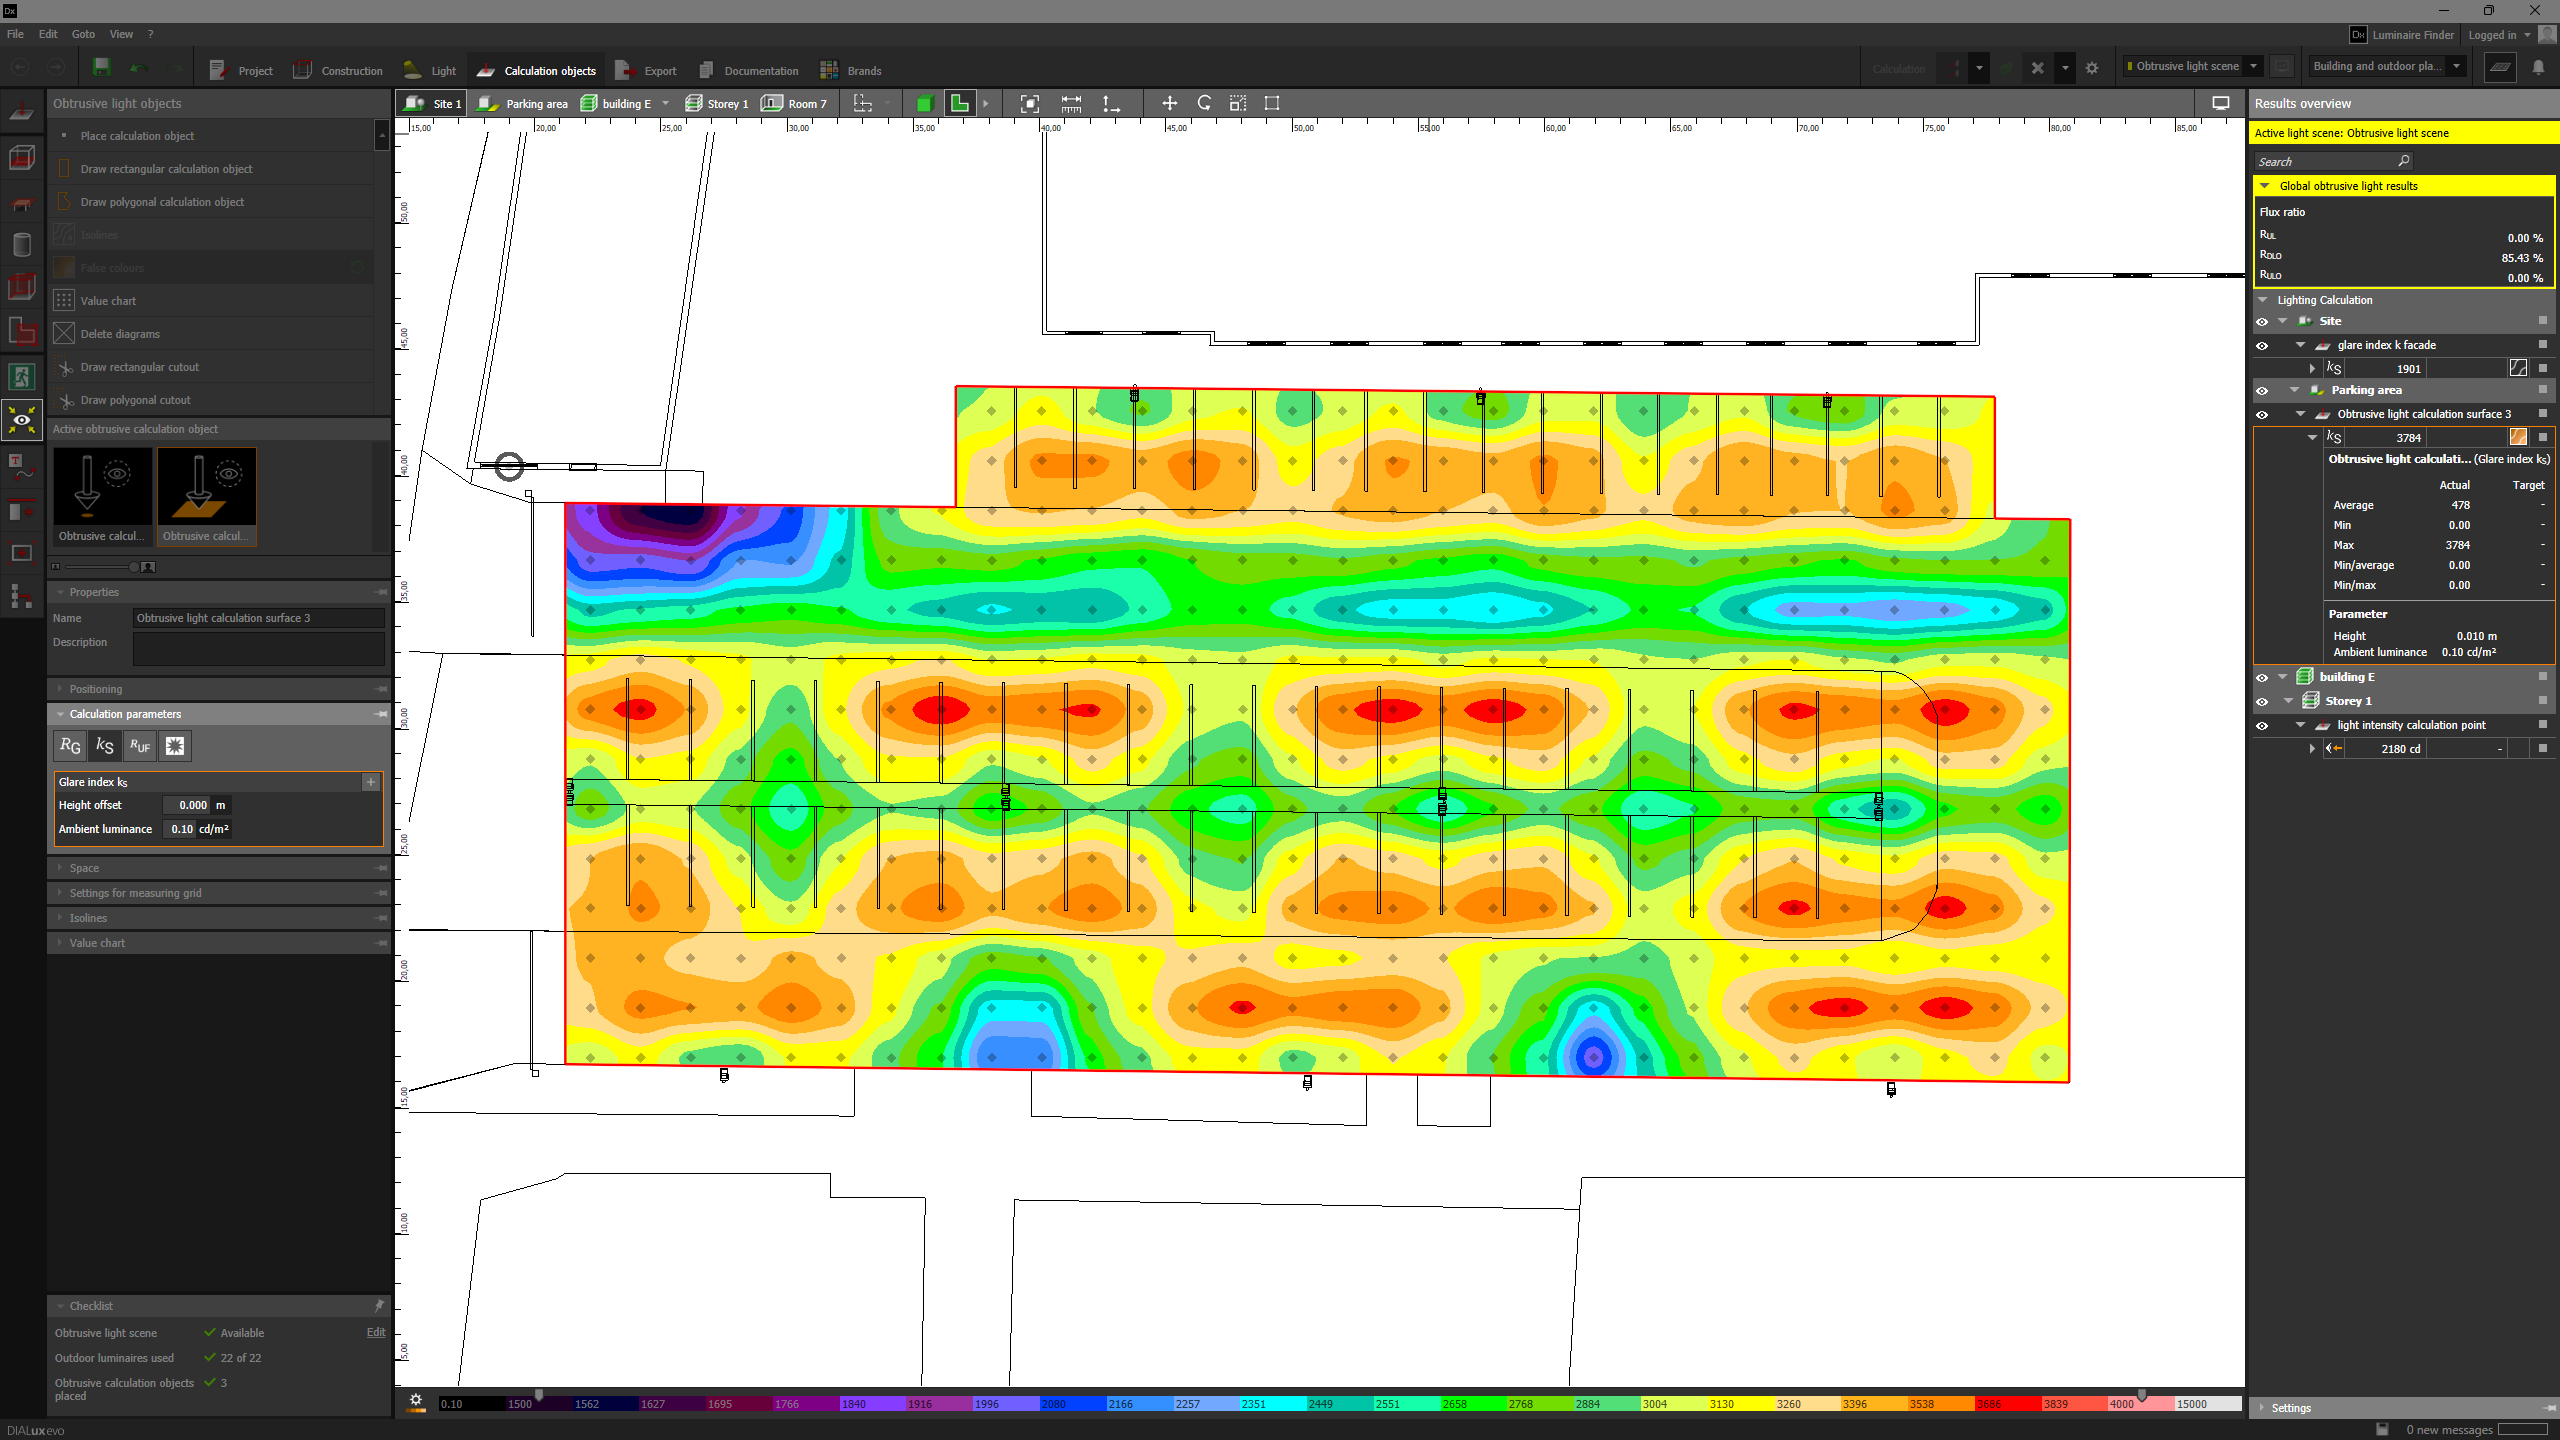Click the emergency lighting sidebar icon

tap(21, 377)
